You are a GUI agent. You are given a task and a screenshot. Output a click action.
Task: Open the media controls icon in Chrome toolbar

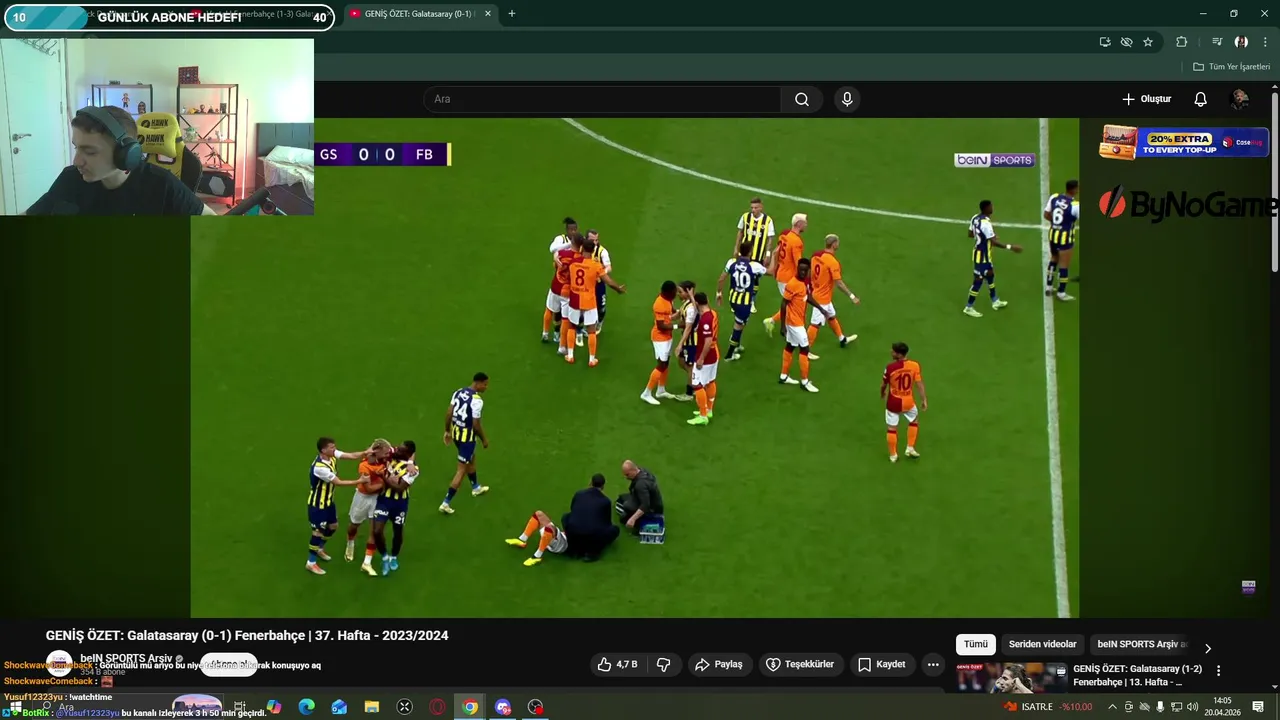(1217, 42)
